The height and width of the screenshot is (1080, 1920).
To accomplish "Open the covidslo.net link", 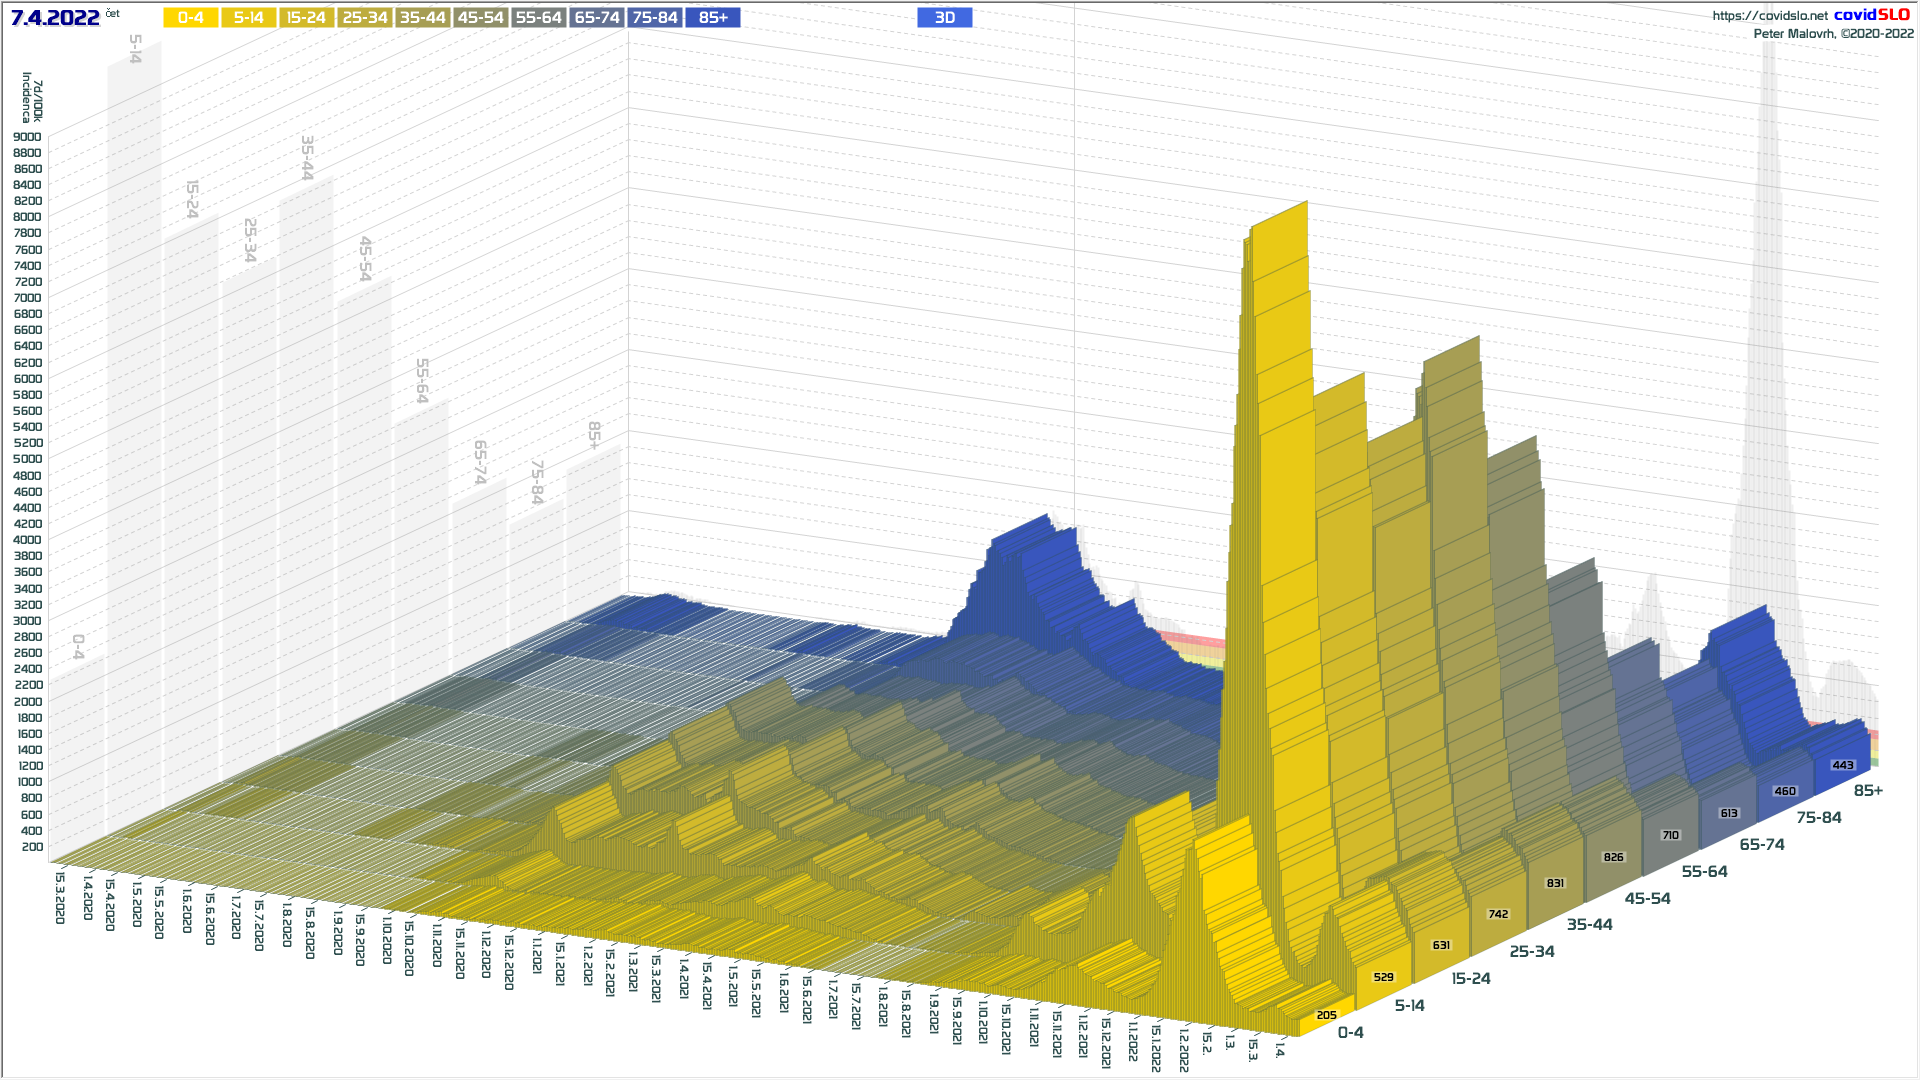I will click(1769, 16).
